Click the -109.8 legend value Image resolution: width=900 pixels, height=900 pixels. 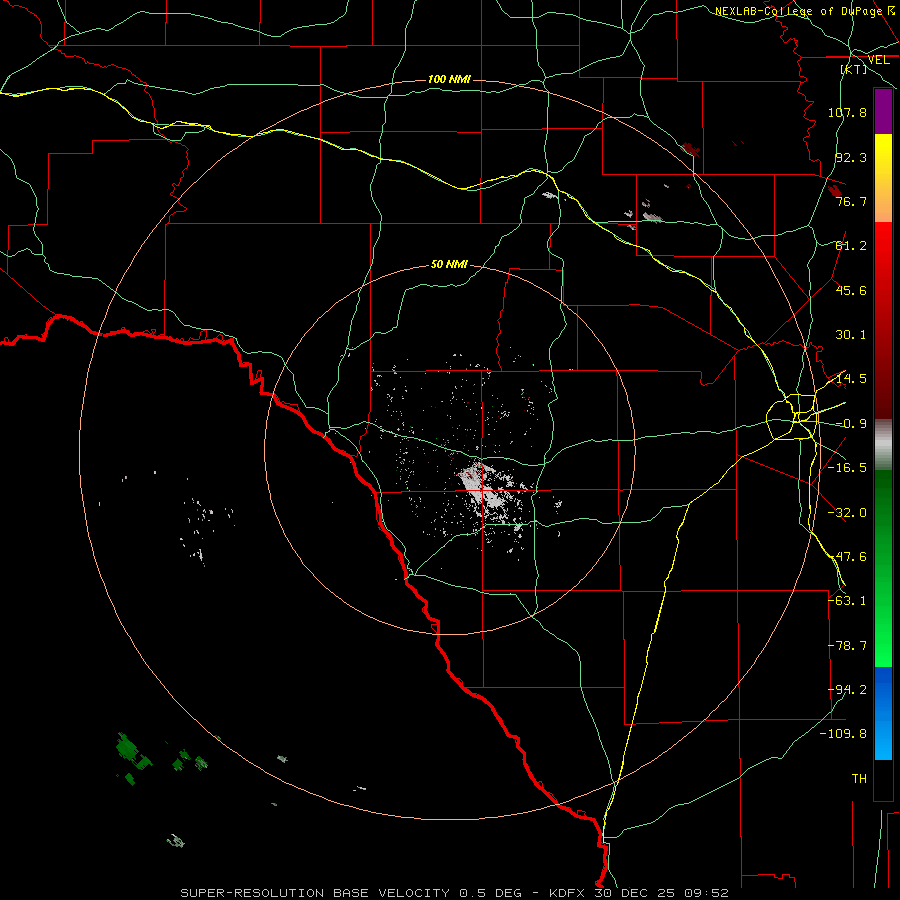(844, 734)
